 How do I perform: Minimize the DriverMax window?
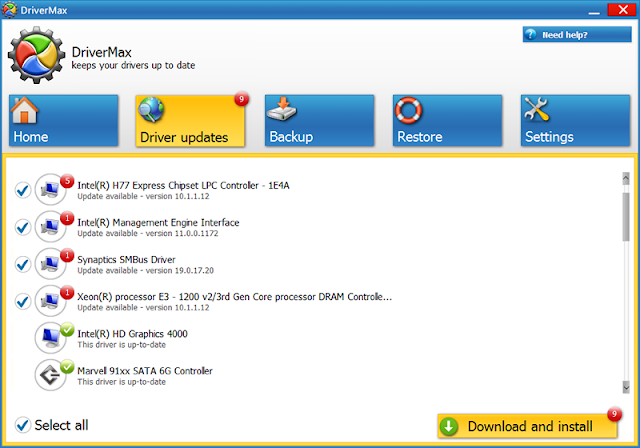pos(594,11)
